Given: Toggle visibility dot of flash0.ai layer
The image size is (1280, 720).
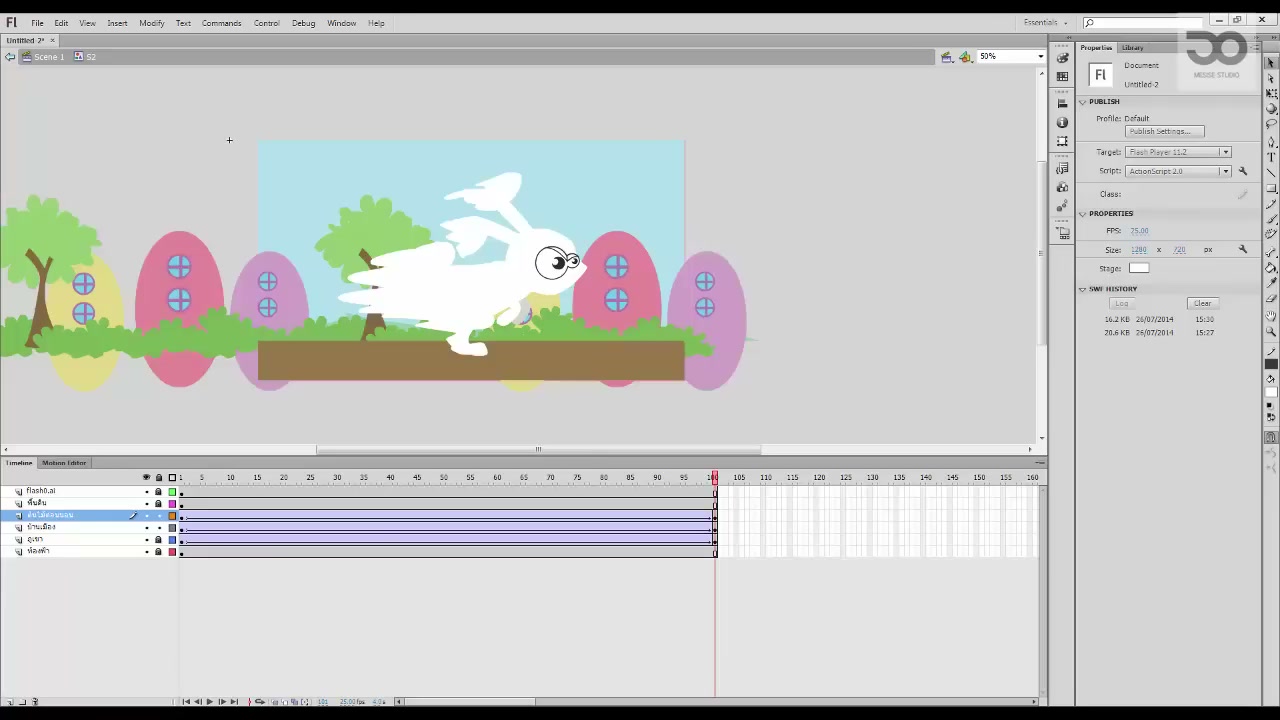Looking at the screenshot, I should click(x=146, y=492).
